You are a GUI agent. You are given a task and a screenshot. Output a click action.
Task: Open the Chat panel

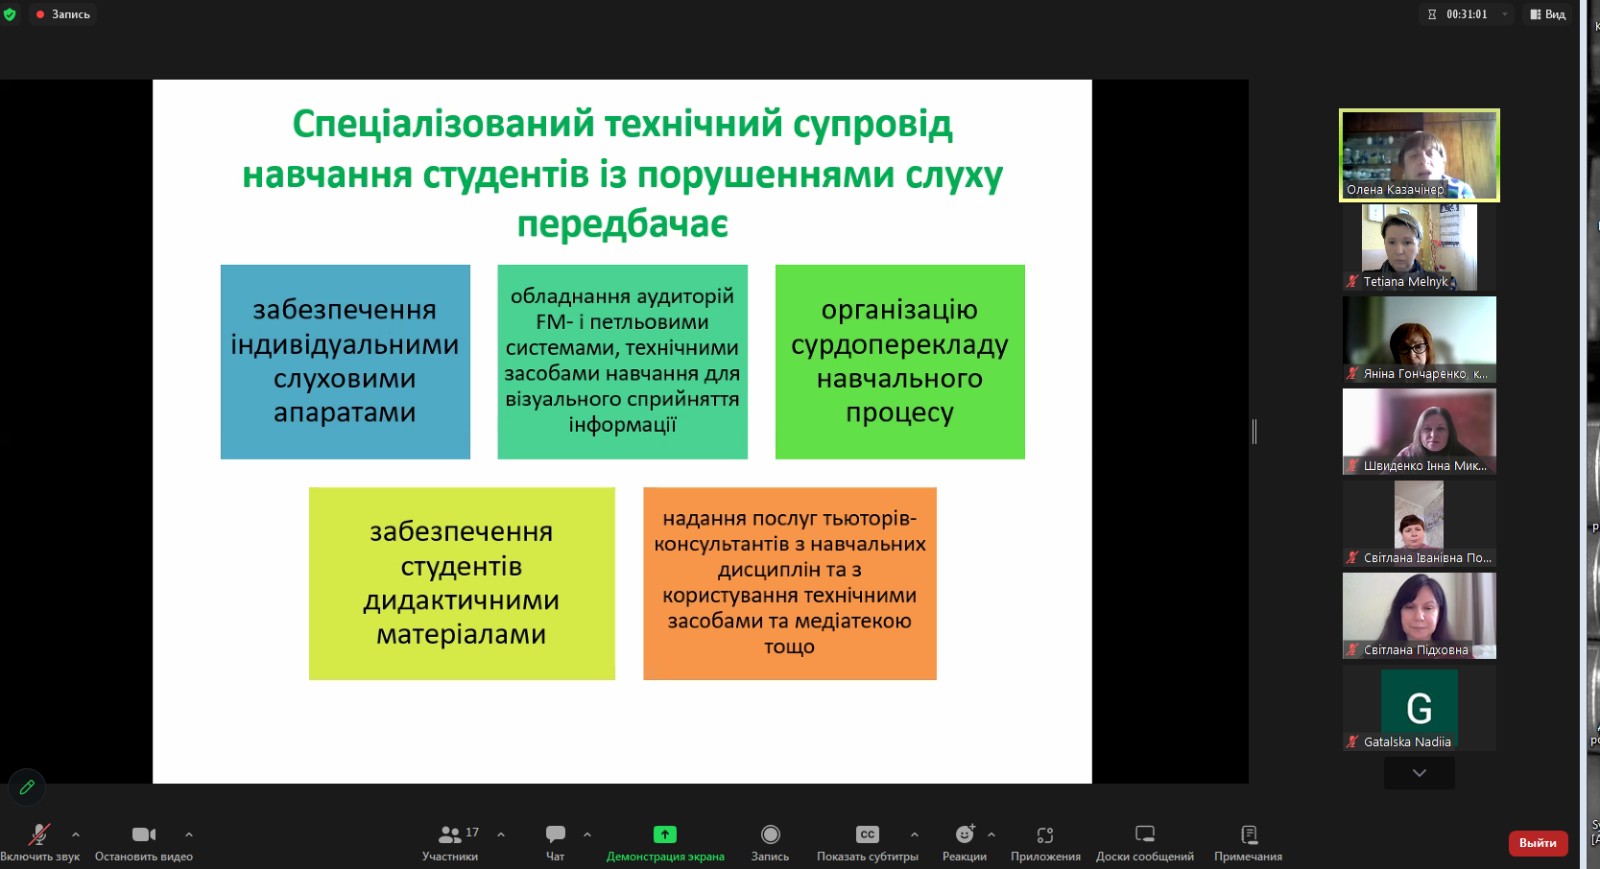(x=555, y=835)
